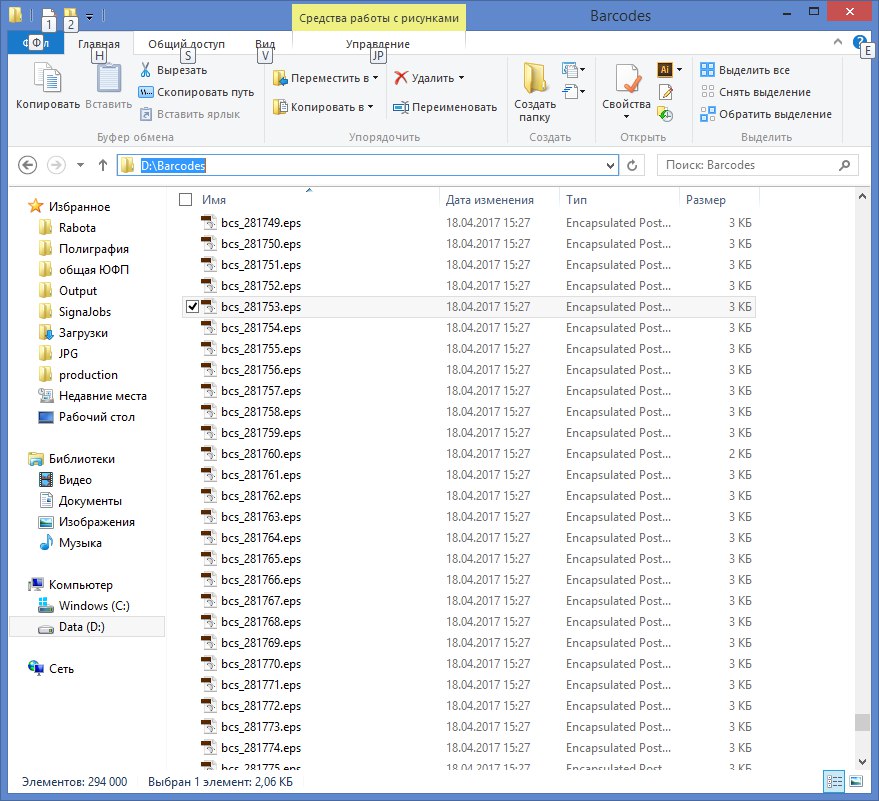Switch to Общий доступ tab
The width and height of the screenshot is (879, 801).
(186, 44)
